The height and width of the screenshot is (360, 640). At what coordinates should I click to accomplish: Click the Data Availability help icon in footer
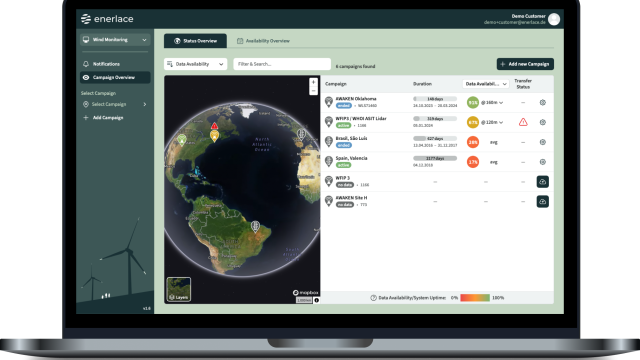pyautogui.click(x=373, y=298)
